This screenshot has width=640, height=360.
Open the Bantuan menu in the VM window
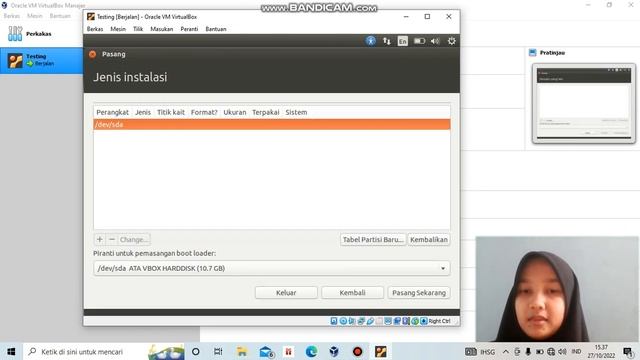pos(216,29)
